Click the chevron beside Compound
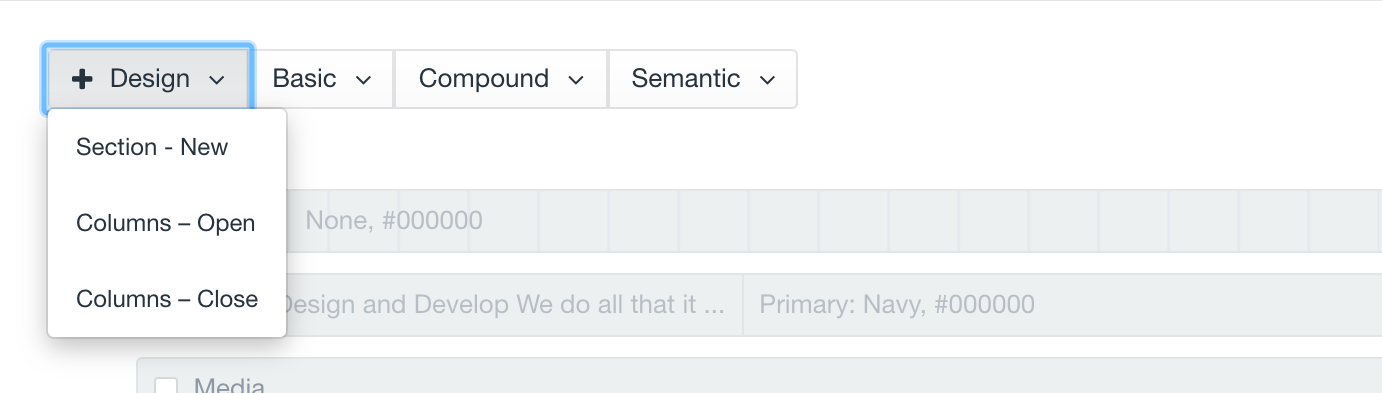This screenshot has height=393, width=1382. [576, 80]
